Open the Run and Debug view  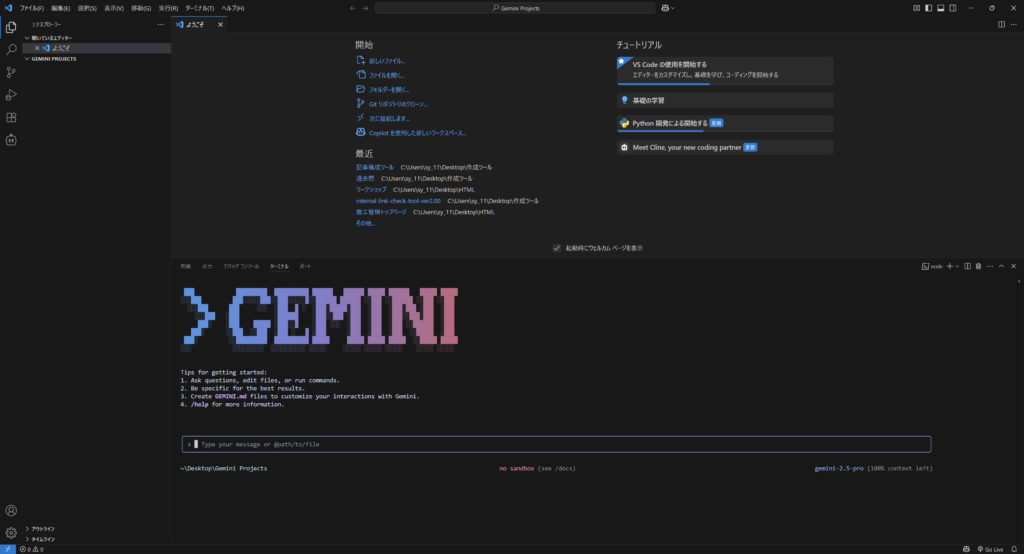[x=11, y=95]
